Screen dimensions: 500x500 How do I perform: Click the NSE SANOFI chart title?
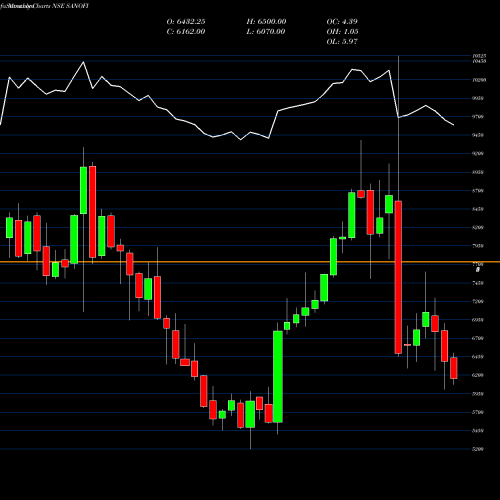44,6
